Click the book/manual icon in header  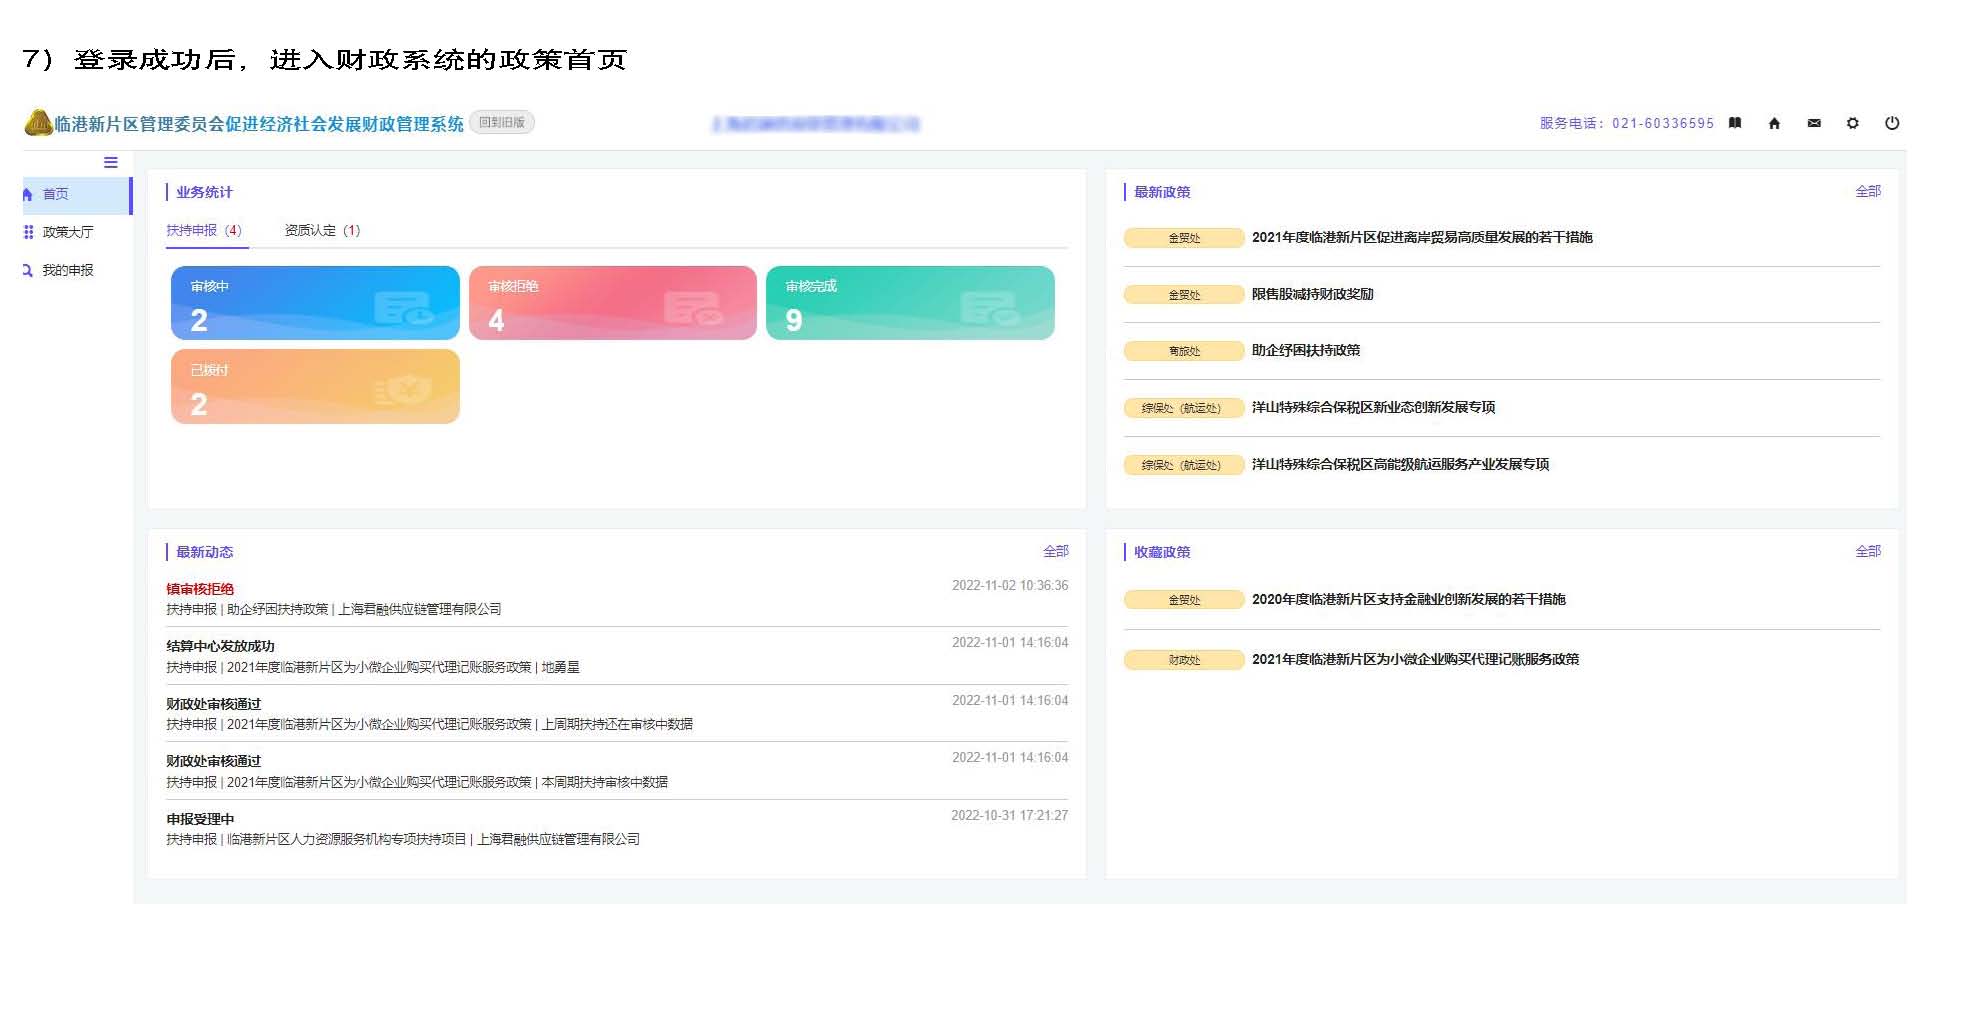[1735, 123]
